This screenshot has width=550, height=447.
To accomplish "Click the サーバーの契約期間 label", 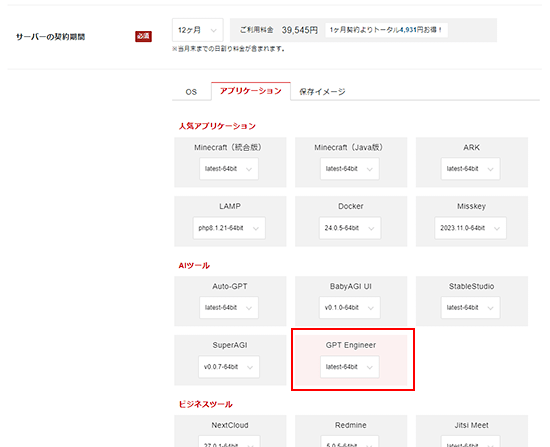I will pos(51,37).
